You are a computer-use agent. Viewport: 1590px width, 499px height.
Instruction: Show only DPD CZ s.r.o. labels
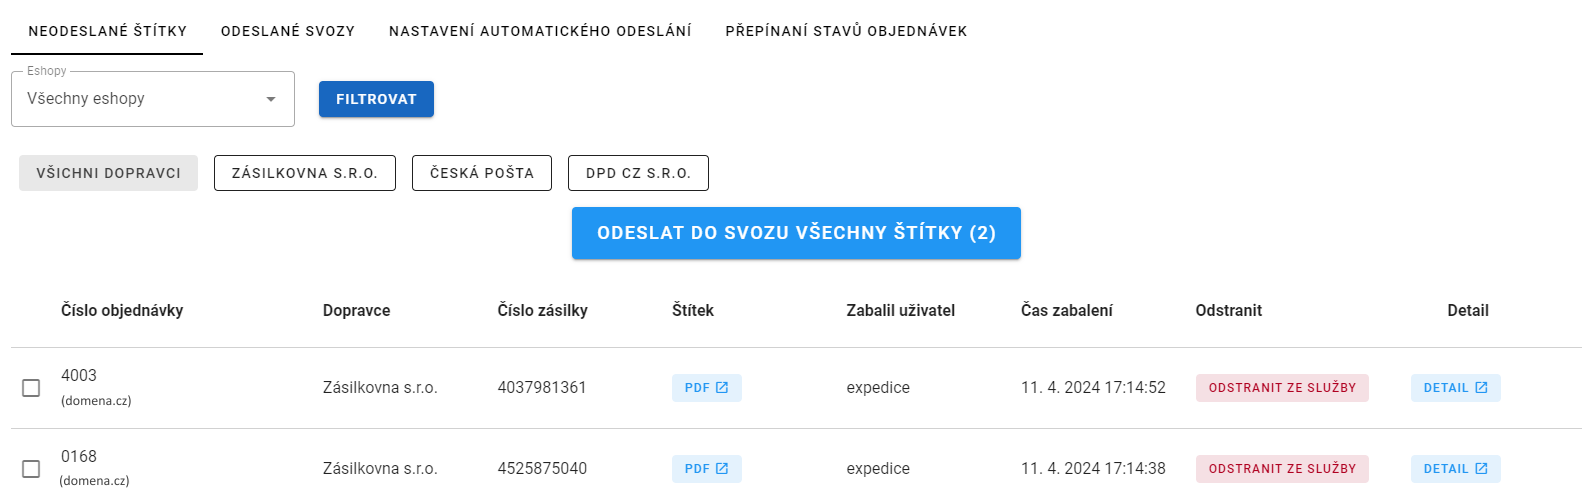[638, 173]
